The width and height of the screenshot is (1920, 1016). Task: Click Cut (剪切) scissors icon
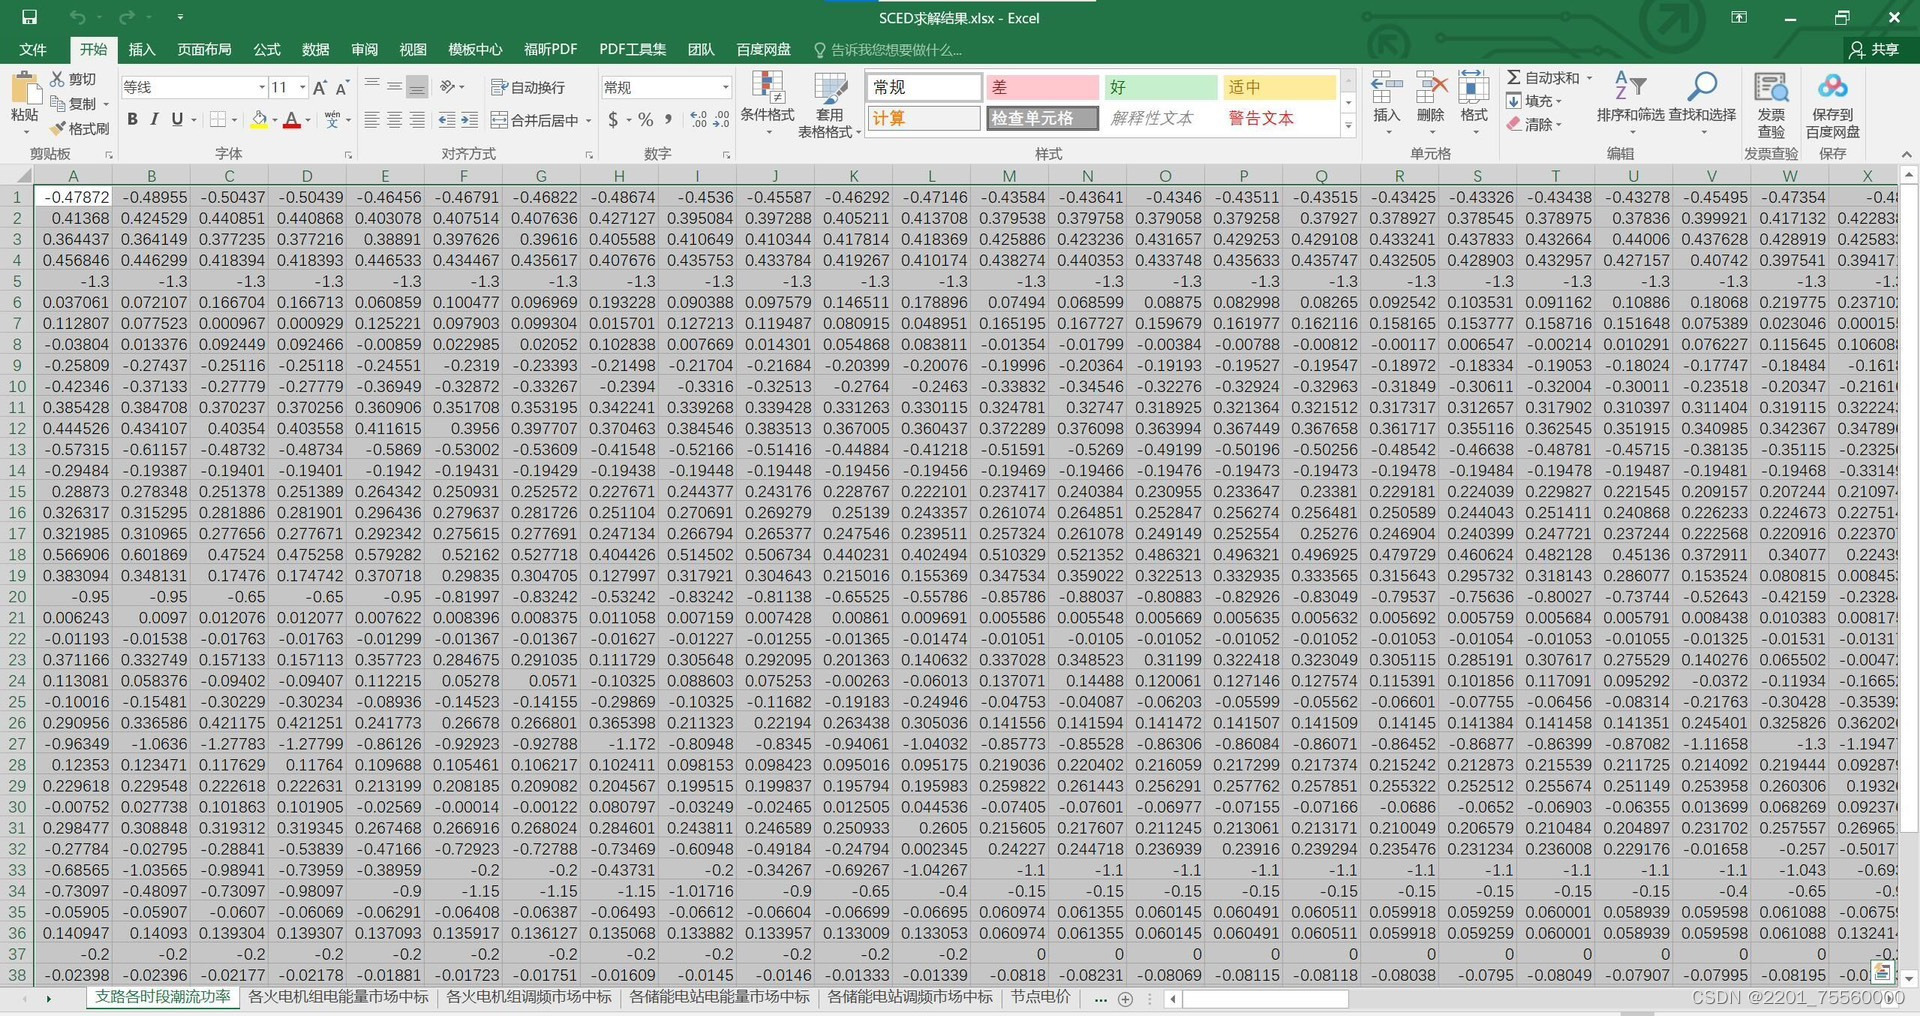click(57, 79)
